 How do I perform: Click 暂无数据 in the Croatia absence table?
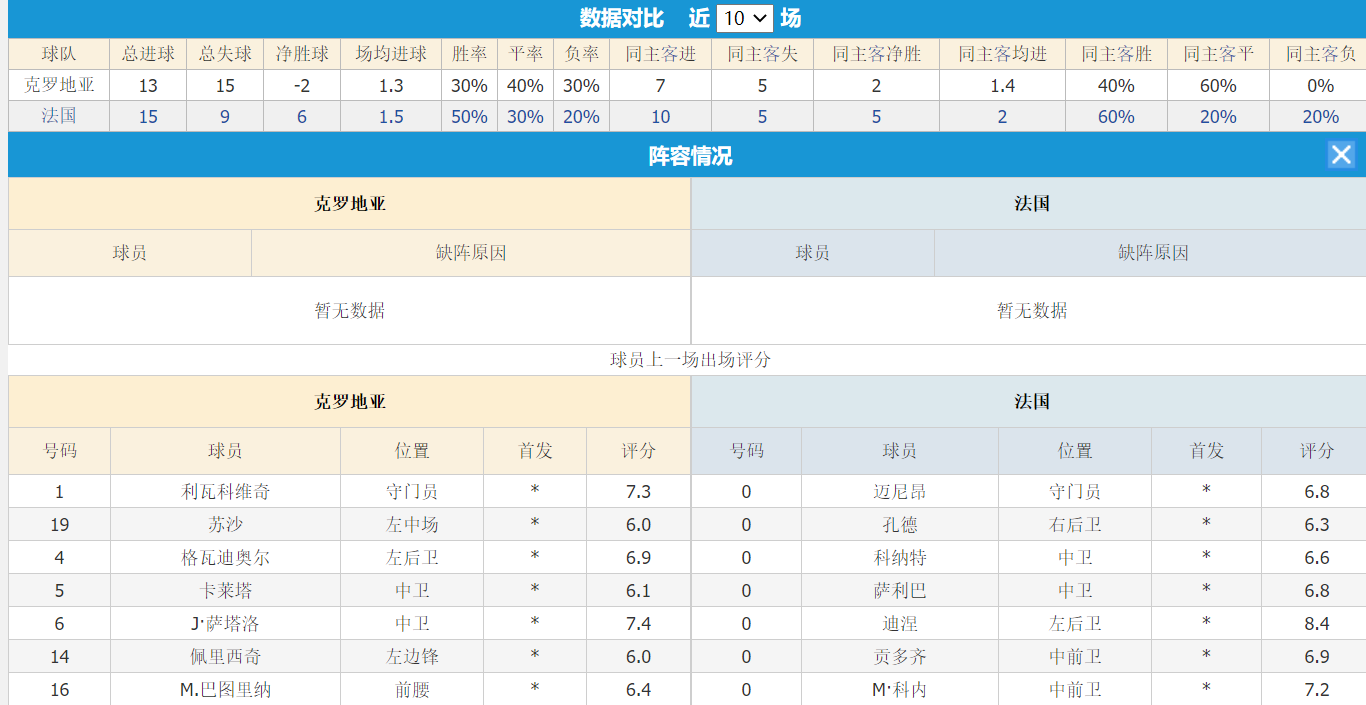(x=348, y=310)
